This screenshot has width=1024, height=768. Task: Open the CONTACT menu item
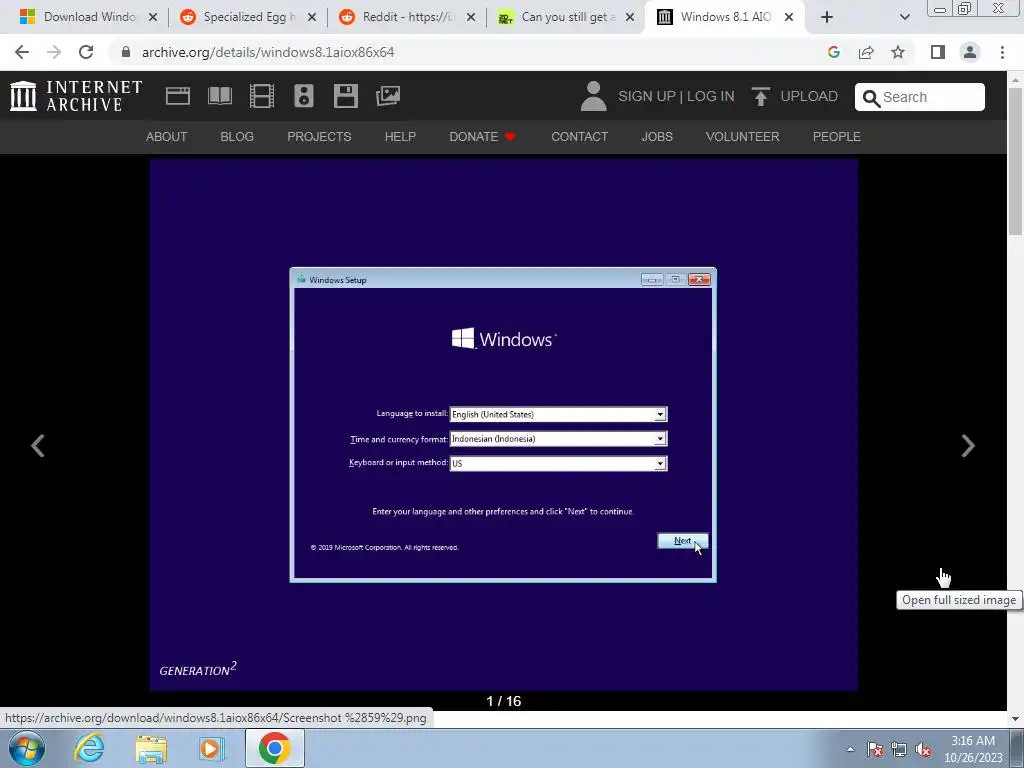coord(579,136)
